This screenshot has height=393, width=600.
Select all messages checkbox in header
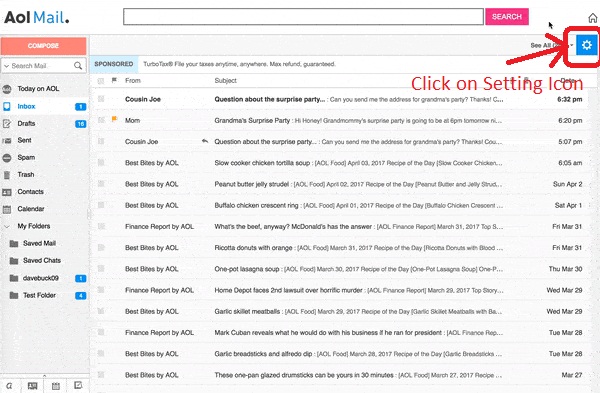tap(101, 81)
